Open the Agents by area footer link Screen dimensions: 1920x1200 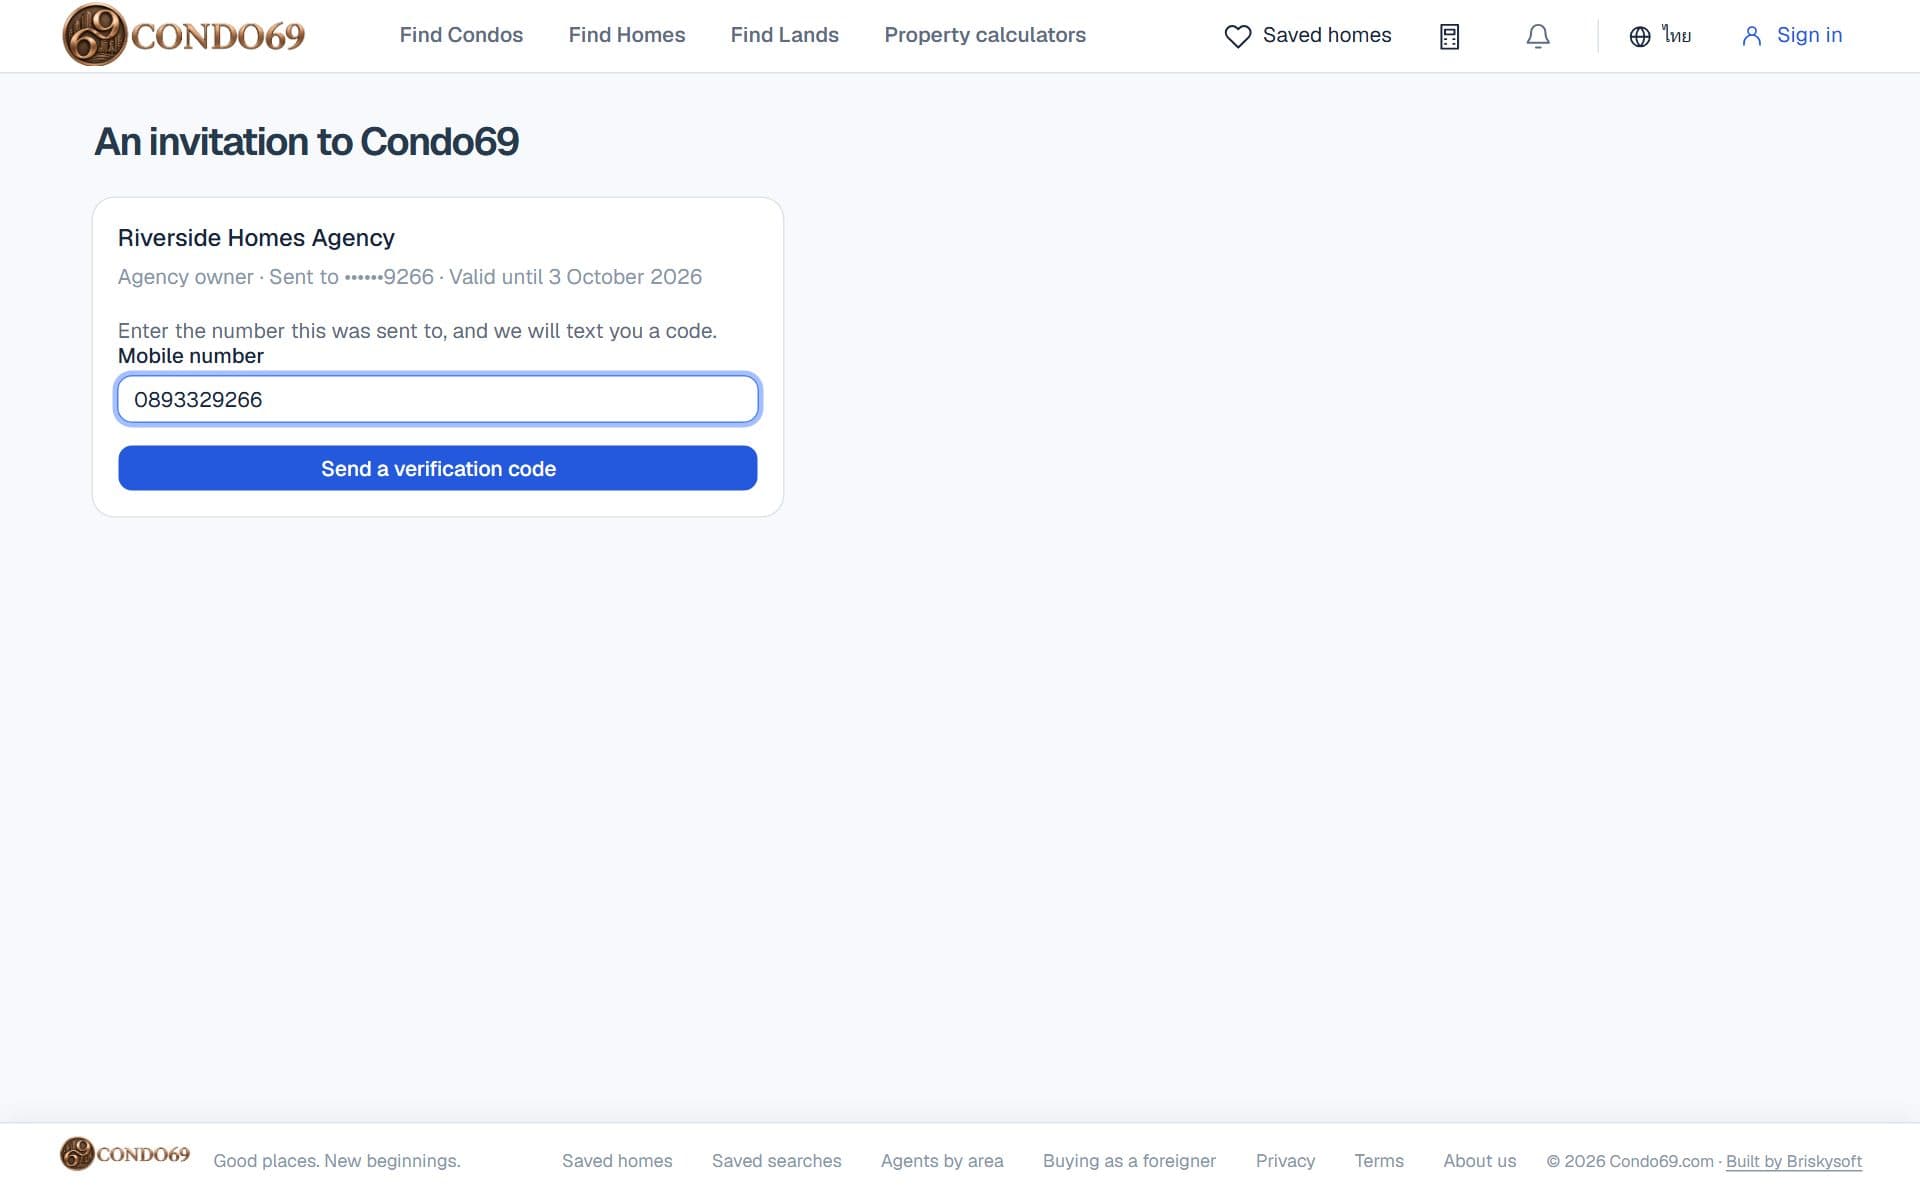click(x=942, y=1161)
